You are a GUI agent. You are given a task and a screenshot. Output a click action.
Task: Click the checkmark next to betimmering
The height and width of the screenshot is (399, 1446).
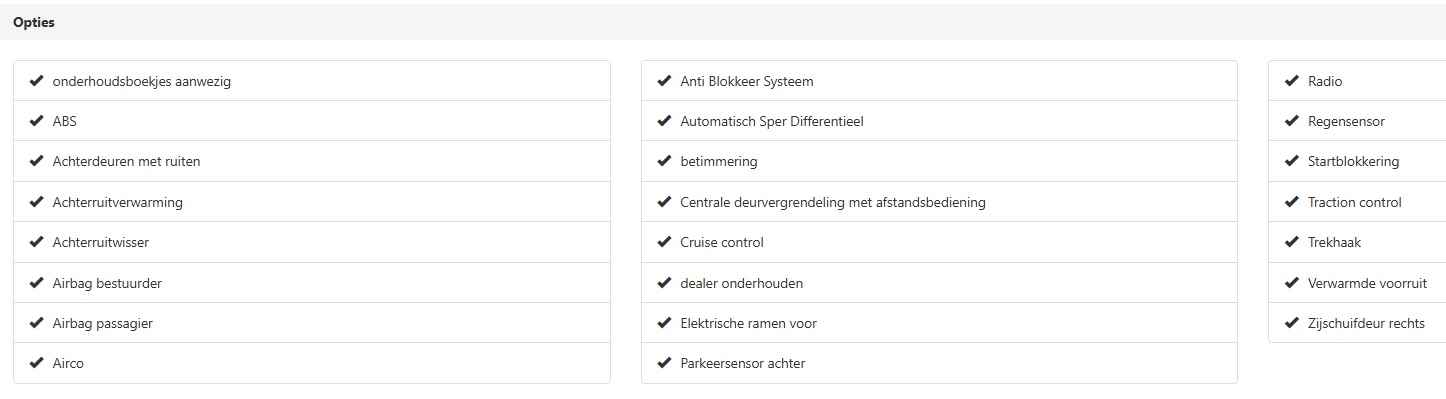(664, 161)
